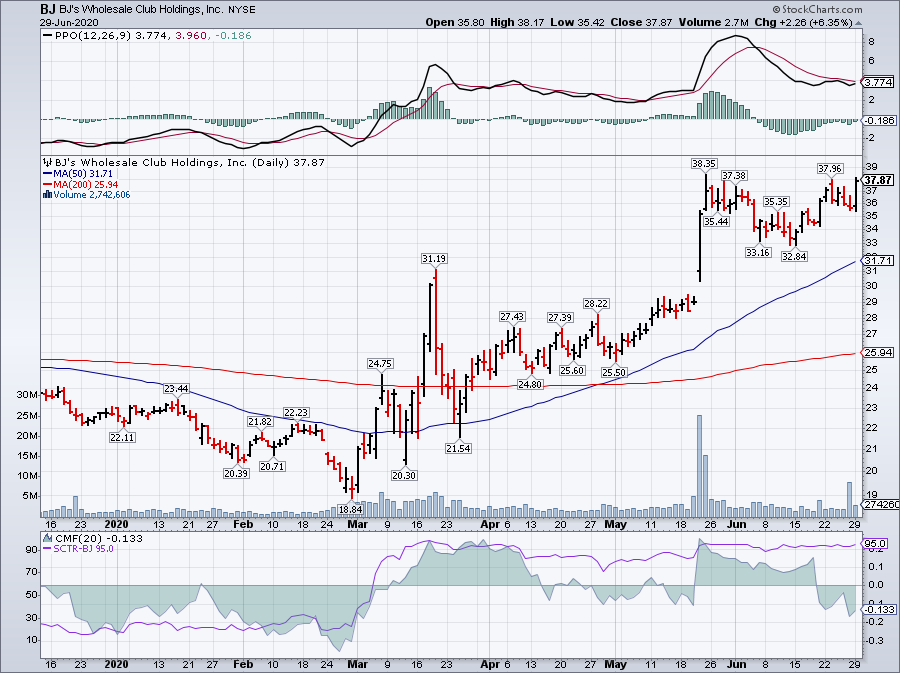Click the 37.96 price annotation
The height and width of the screenshot is (673, 900).
coord(830,168)
